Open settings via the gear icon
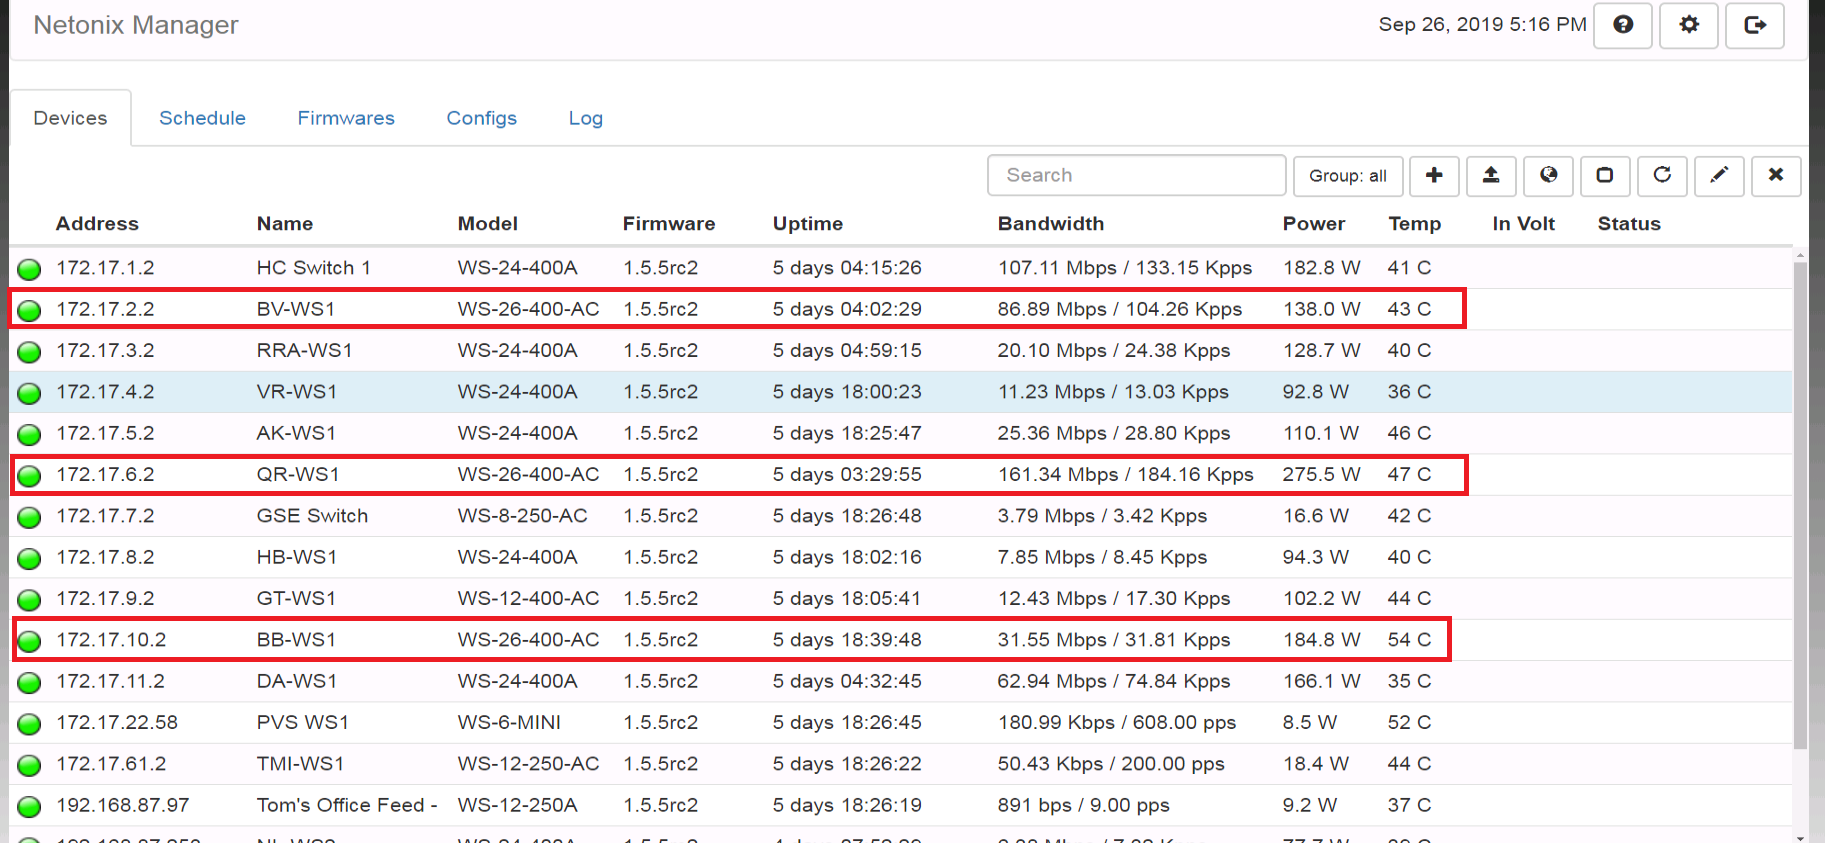The image size is (1825, 843). (x=1688, y=25)
